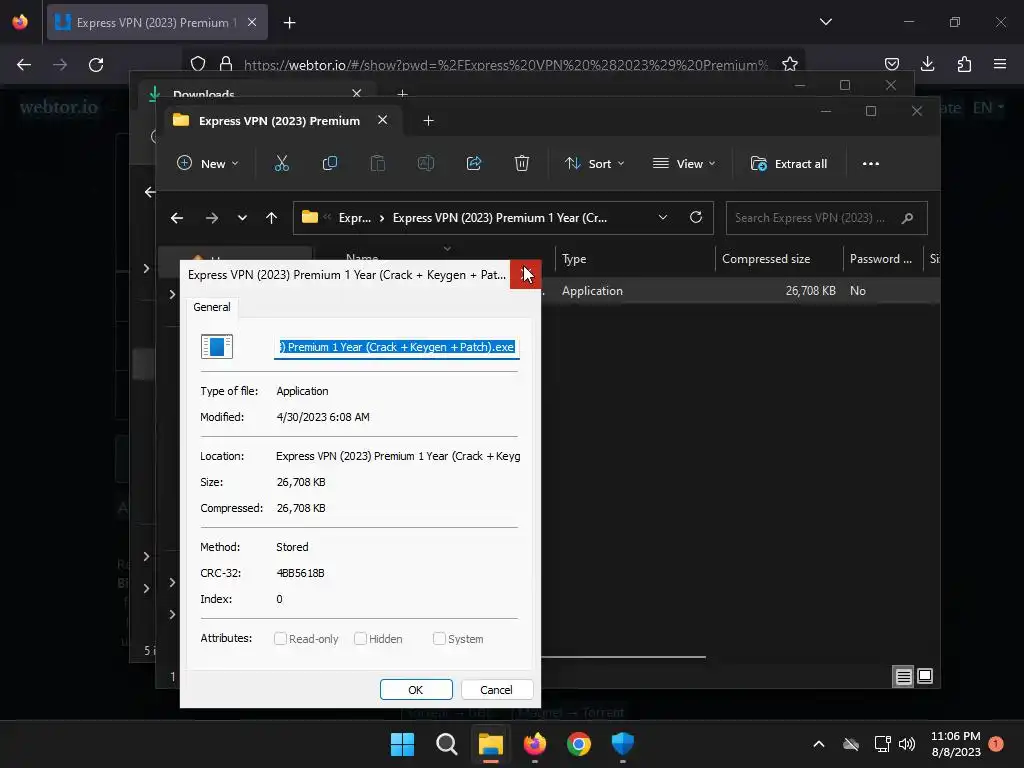Open Firefox Pocket save icon

point(891,64)
